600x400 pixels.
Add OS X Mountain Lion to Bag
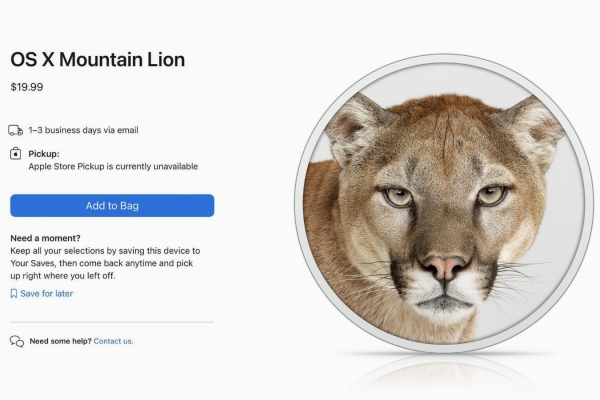click(112, 206)
